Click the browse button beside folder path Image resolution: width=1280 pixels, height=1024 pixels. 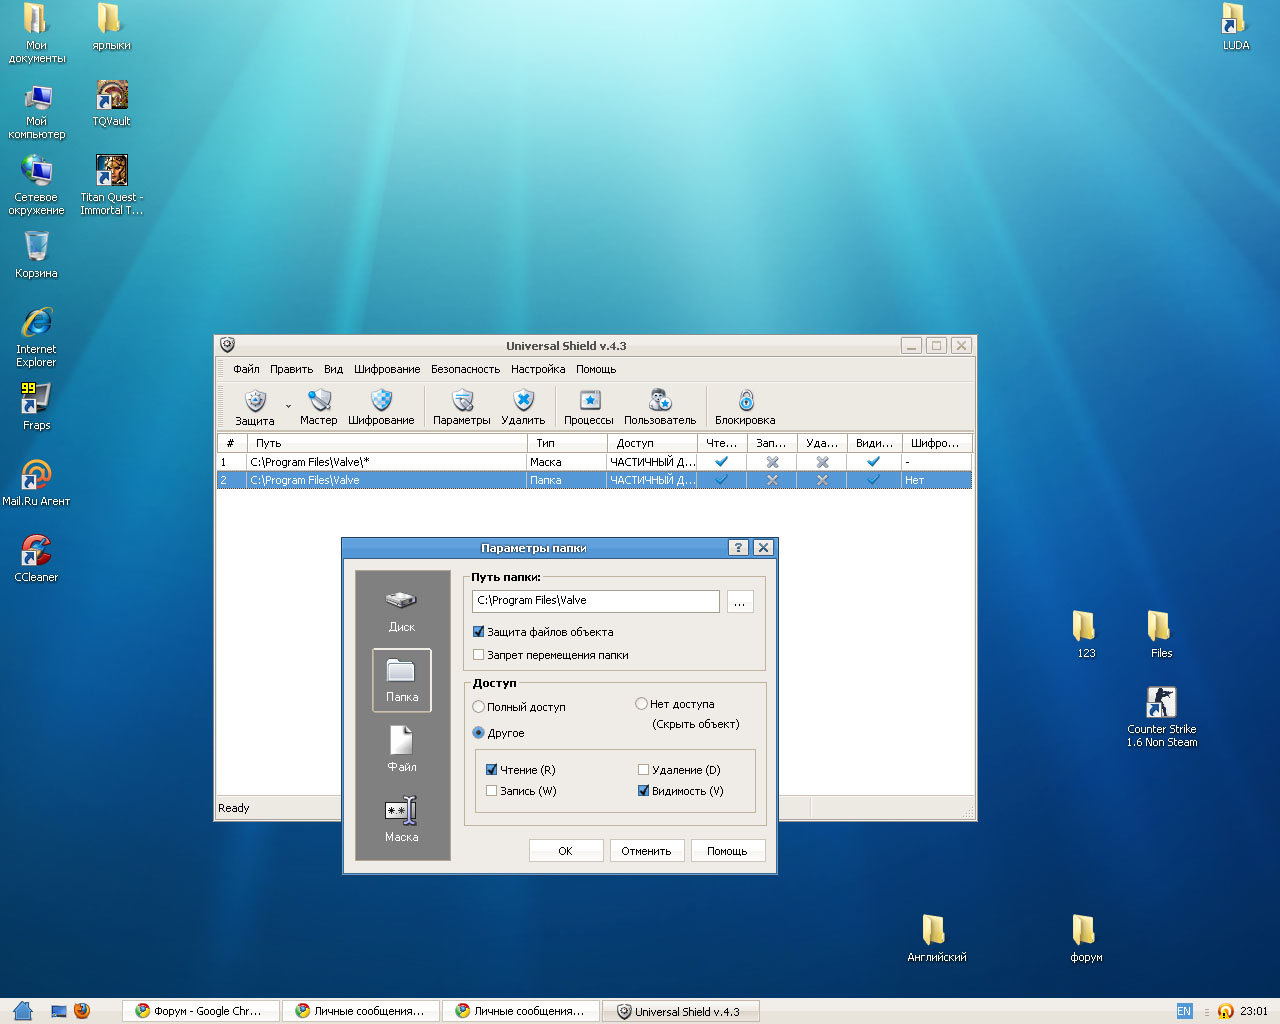[x=739, y=601]
